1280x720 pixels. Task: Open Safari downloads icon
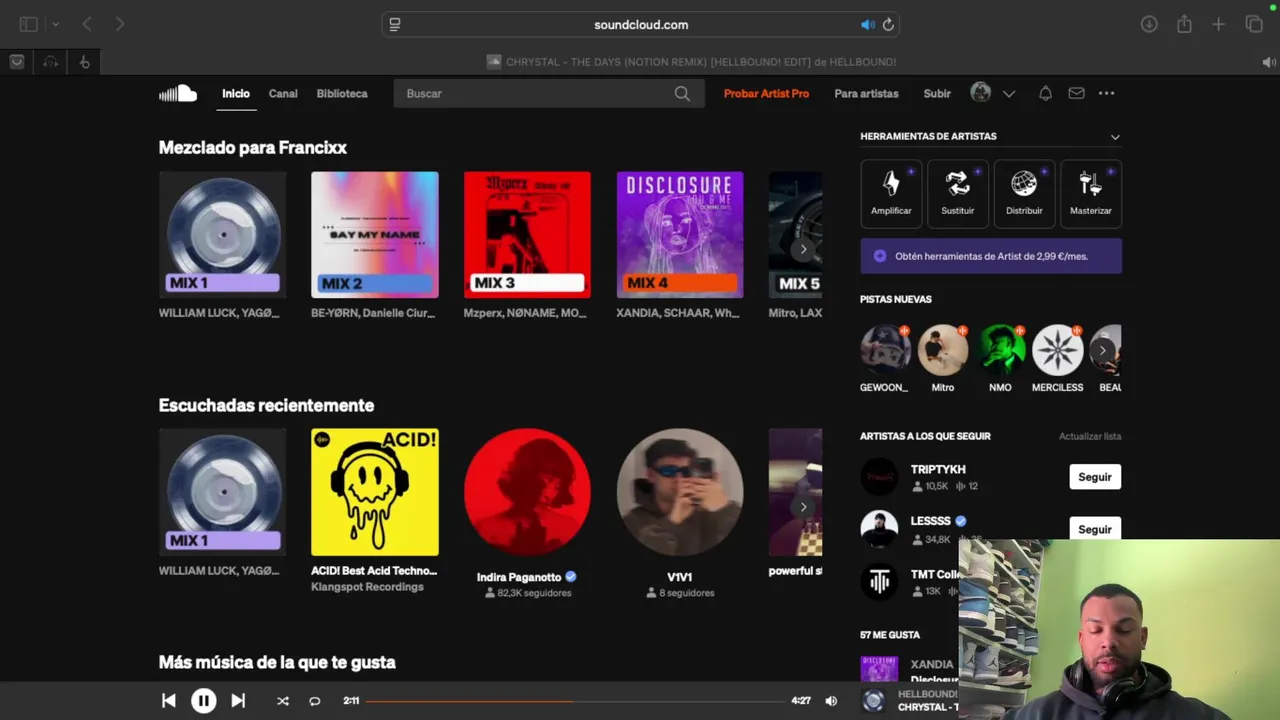pyautogui.click(x=1149, y=24)
